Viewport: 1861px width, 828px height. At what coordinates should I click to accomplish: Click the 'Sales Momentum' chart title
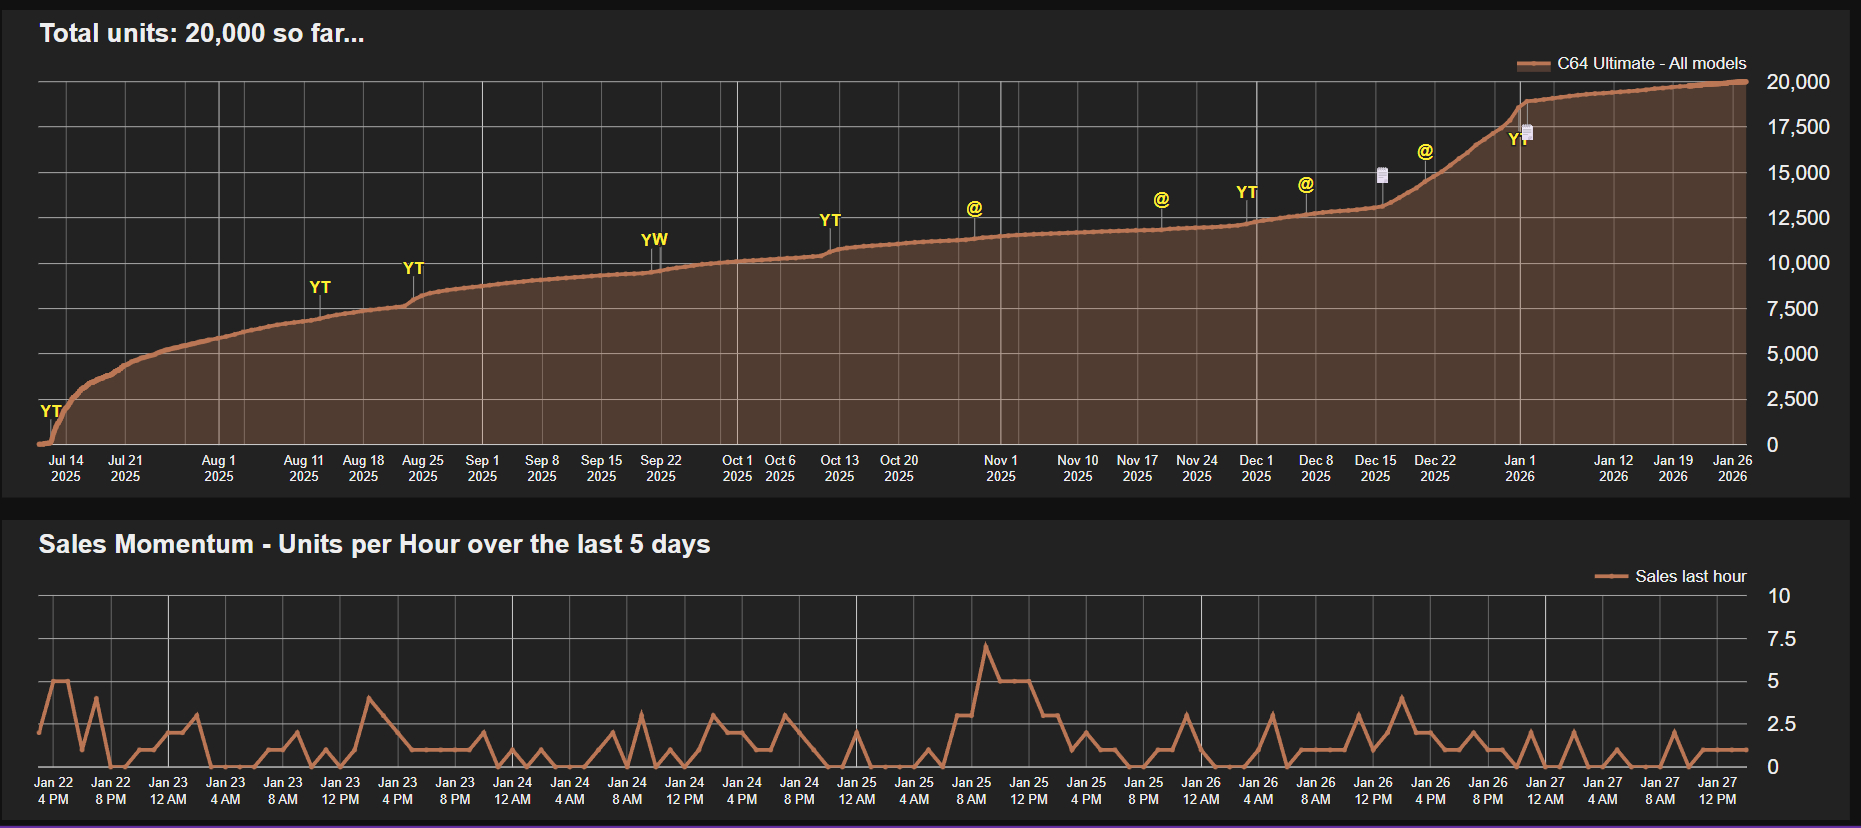tap(374, 544)
